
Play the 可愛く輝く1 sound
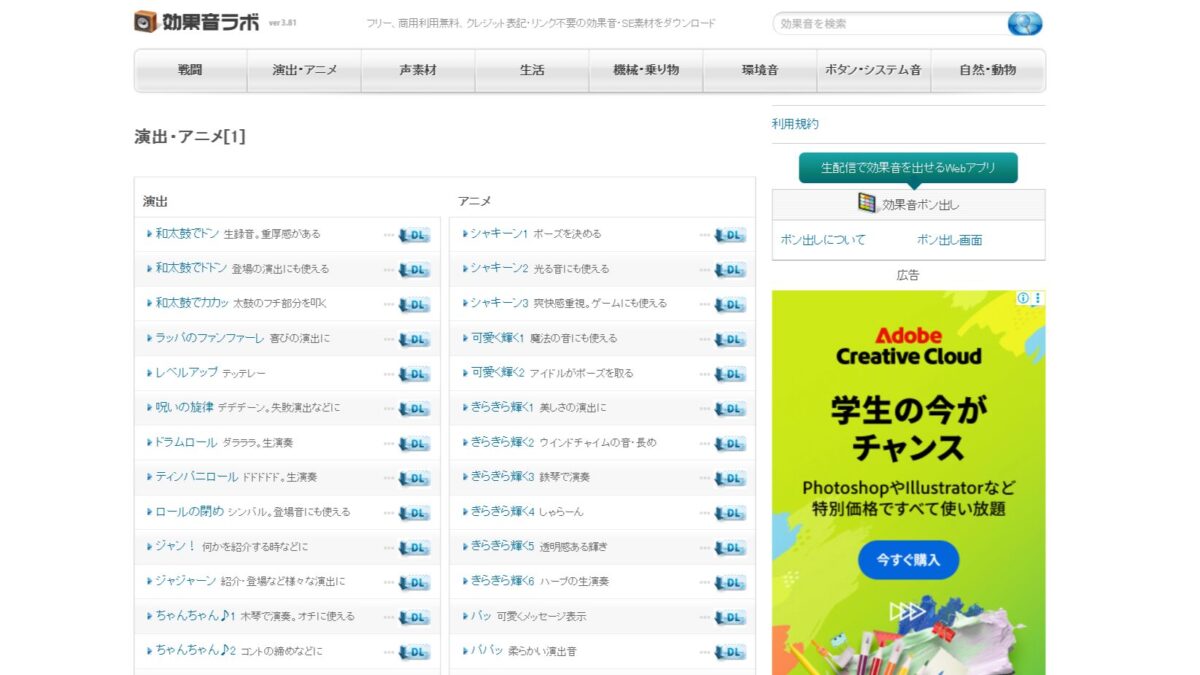tap(497, 338)
